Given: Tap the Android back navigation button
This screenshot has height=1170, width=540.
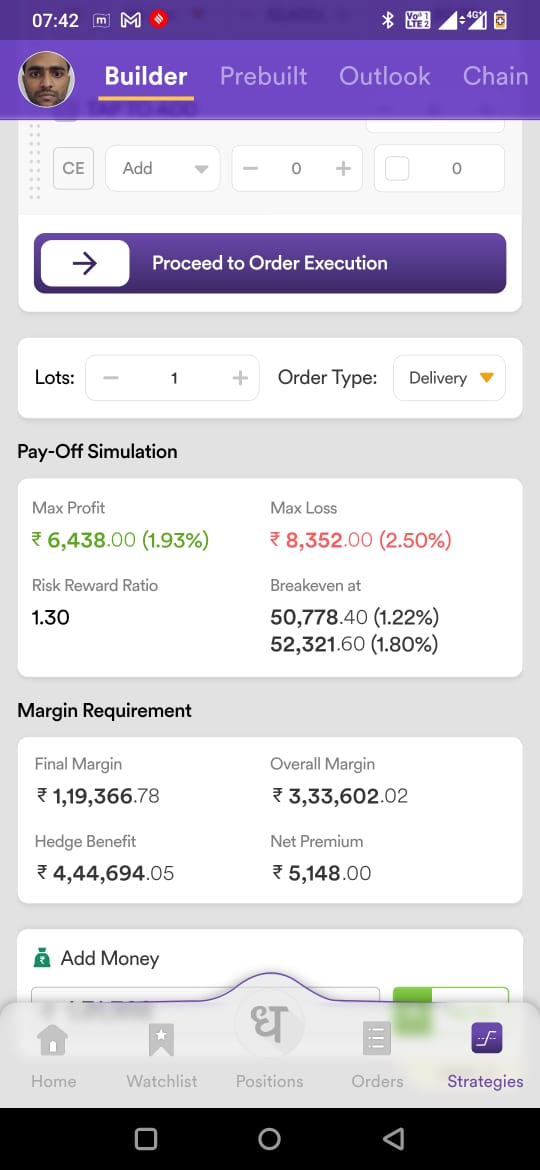Looking at the screenshot, I should tap(392, 1139).
